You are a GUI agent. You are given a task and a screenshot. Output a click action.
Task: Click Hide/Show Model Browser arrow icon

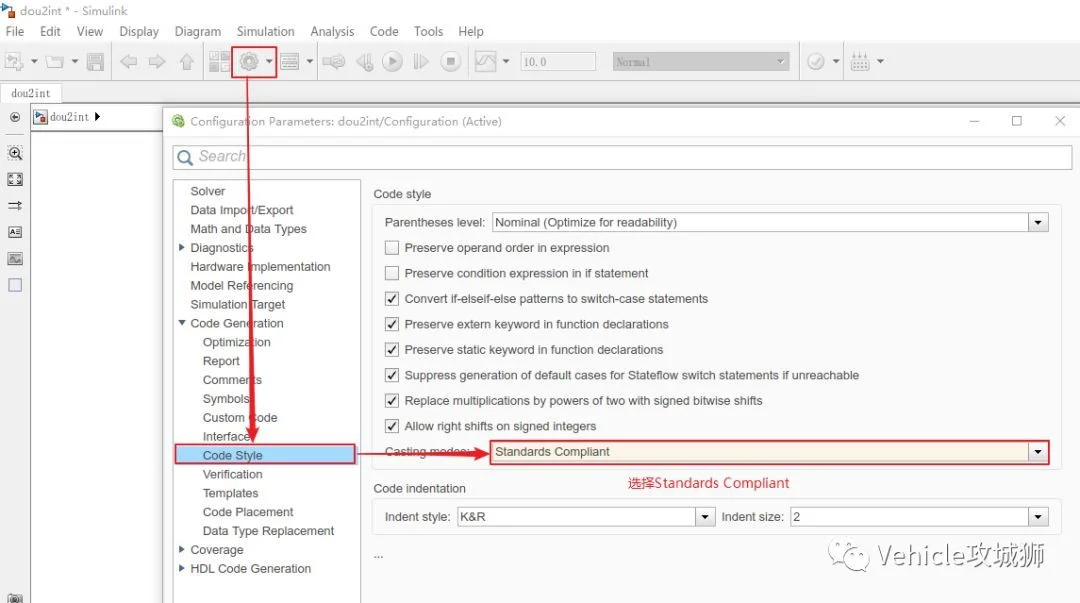point(15,117)
